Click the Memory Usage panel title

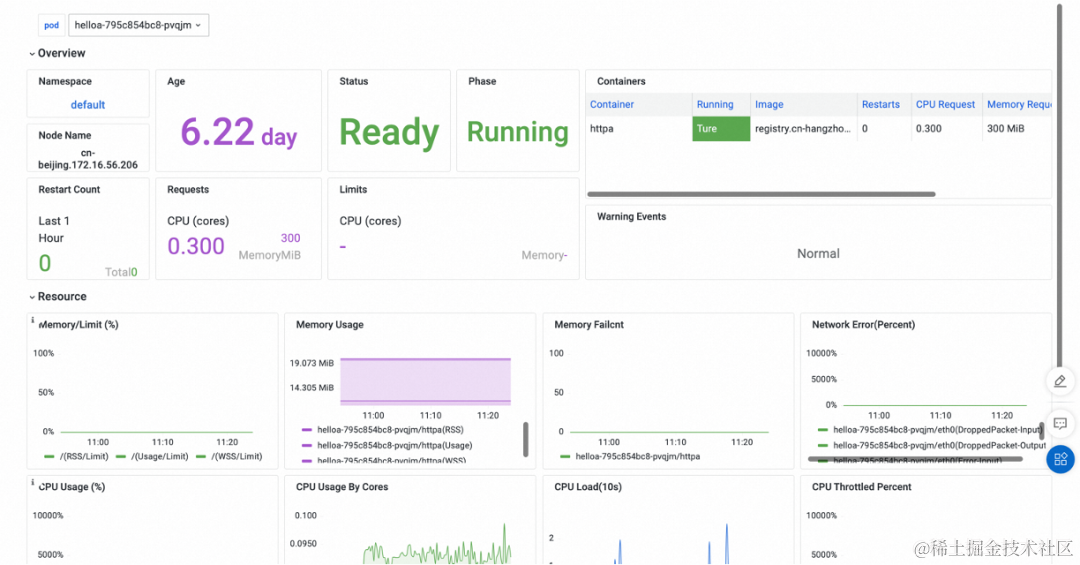click(329, 325)
